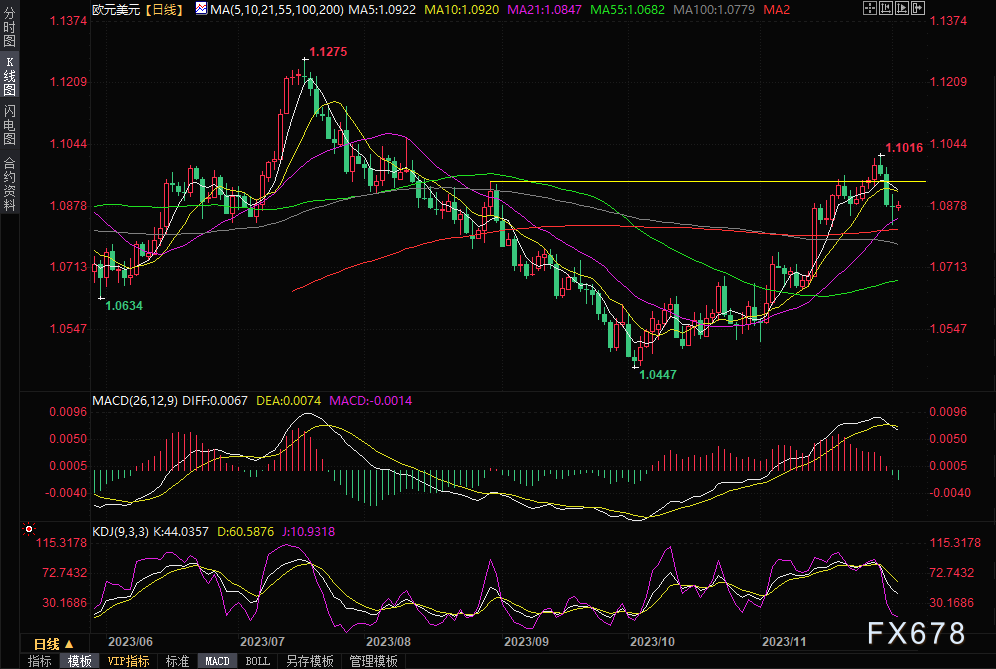The width and height of the screenshot is (996, 669).
Task: Click the MACD(26,12,9) indicator label
Action: [x=134, y=400]
